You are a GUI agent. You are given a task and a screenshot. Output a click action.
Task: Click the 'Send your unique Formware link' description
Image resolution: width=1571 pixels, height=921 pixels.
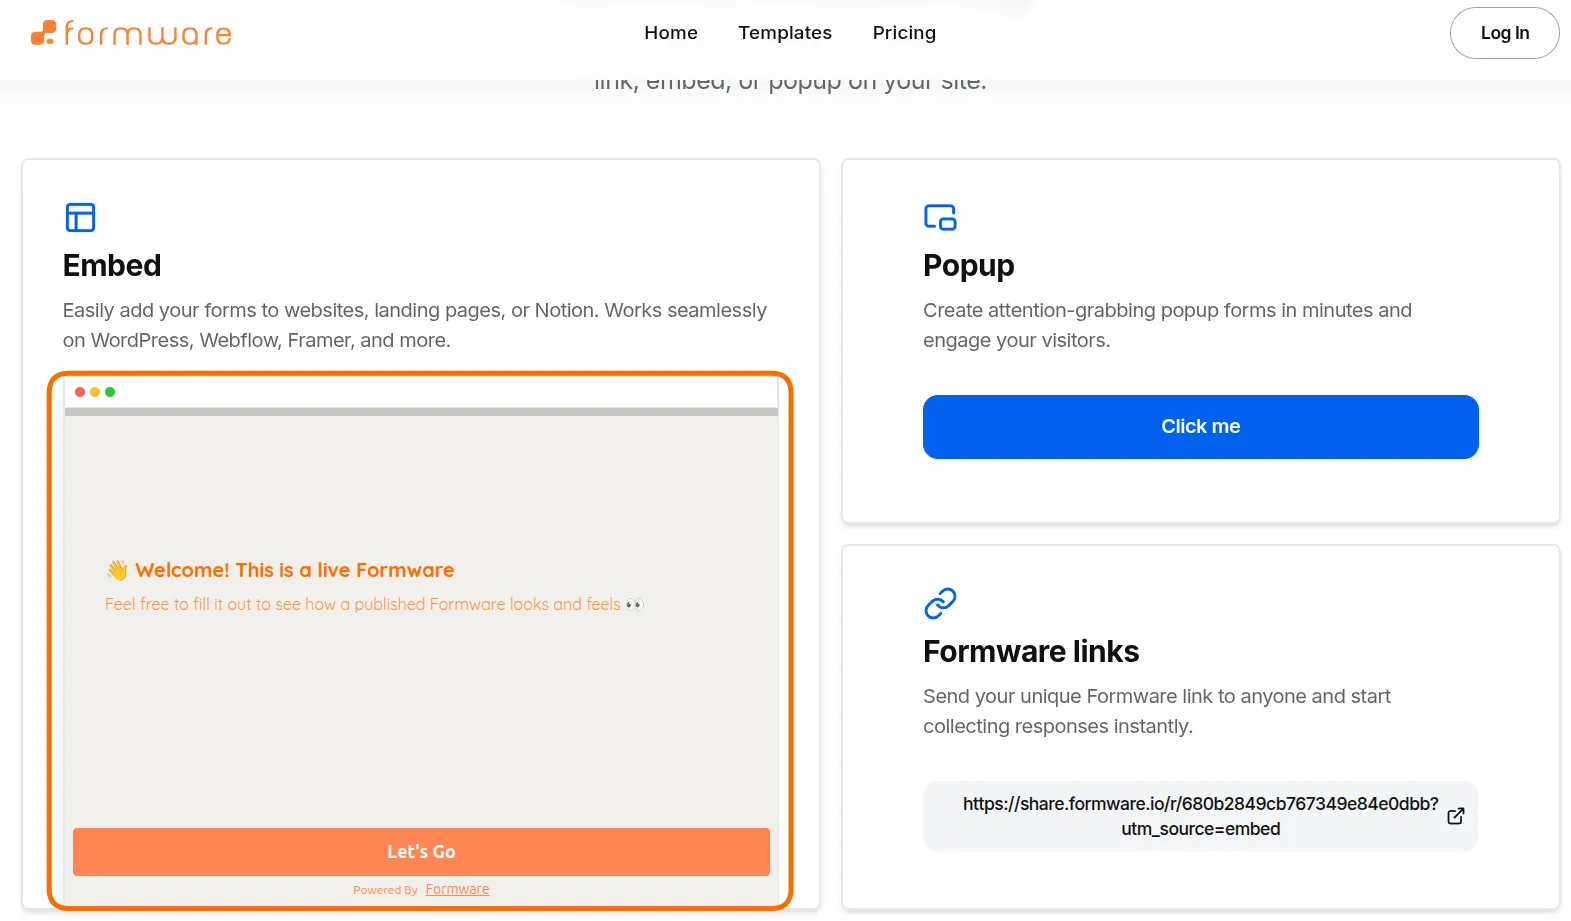tap(1157, 711)
